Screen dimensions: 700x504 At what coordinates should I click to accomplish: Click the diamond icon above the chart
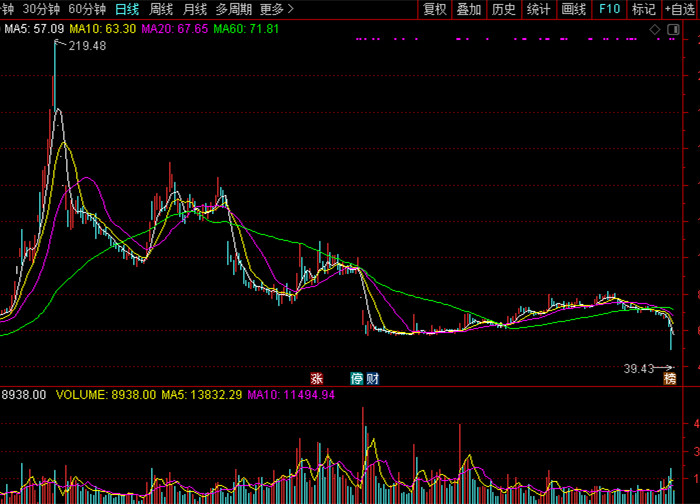pos(654,29)
